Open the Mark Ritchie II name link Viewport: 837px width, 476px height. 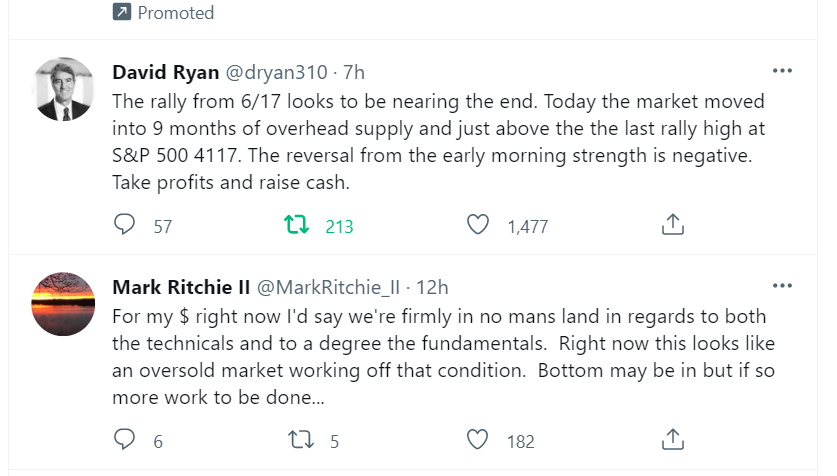click(181, 287)
